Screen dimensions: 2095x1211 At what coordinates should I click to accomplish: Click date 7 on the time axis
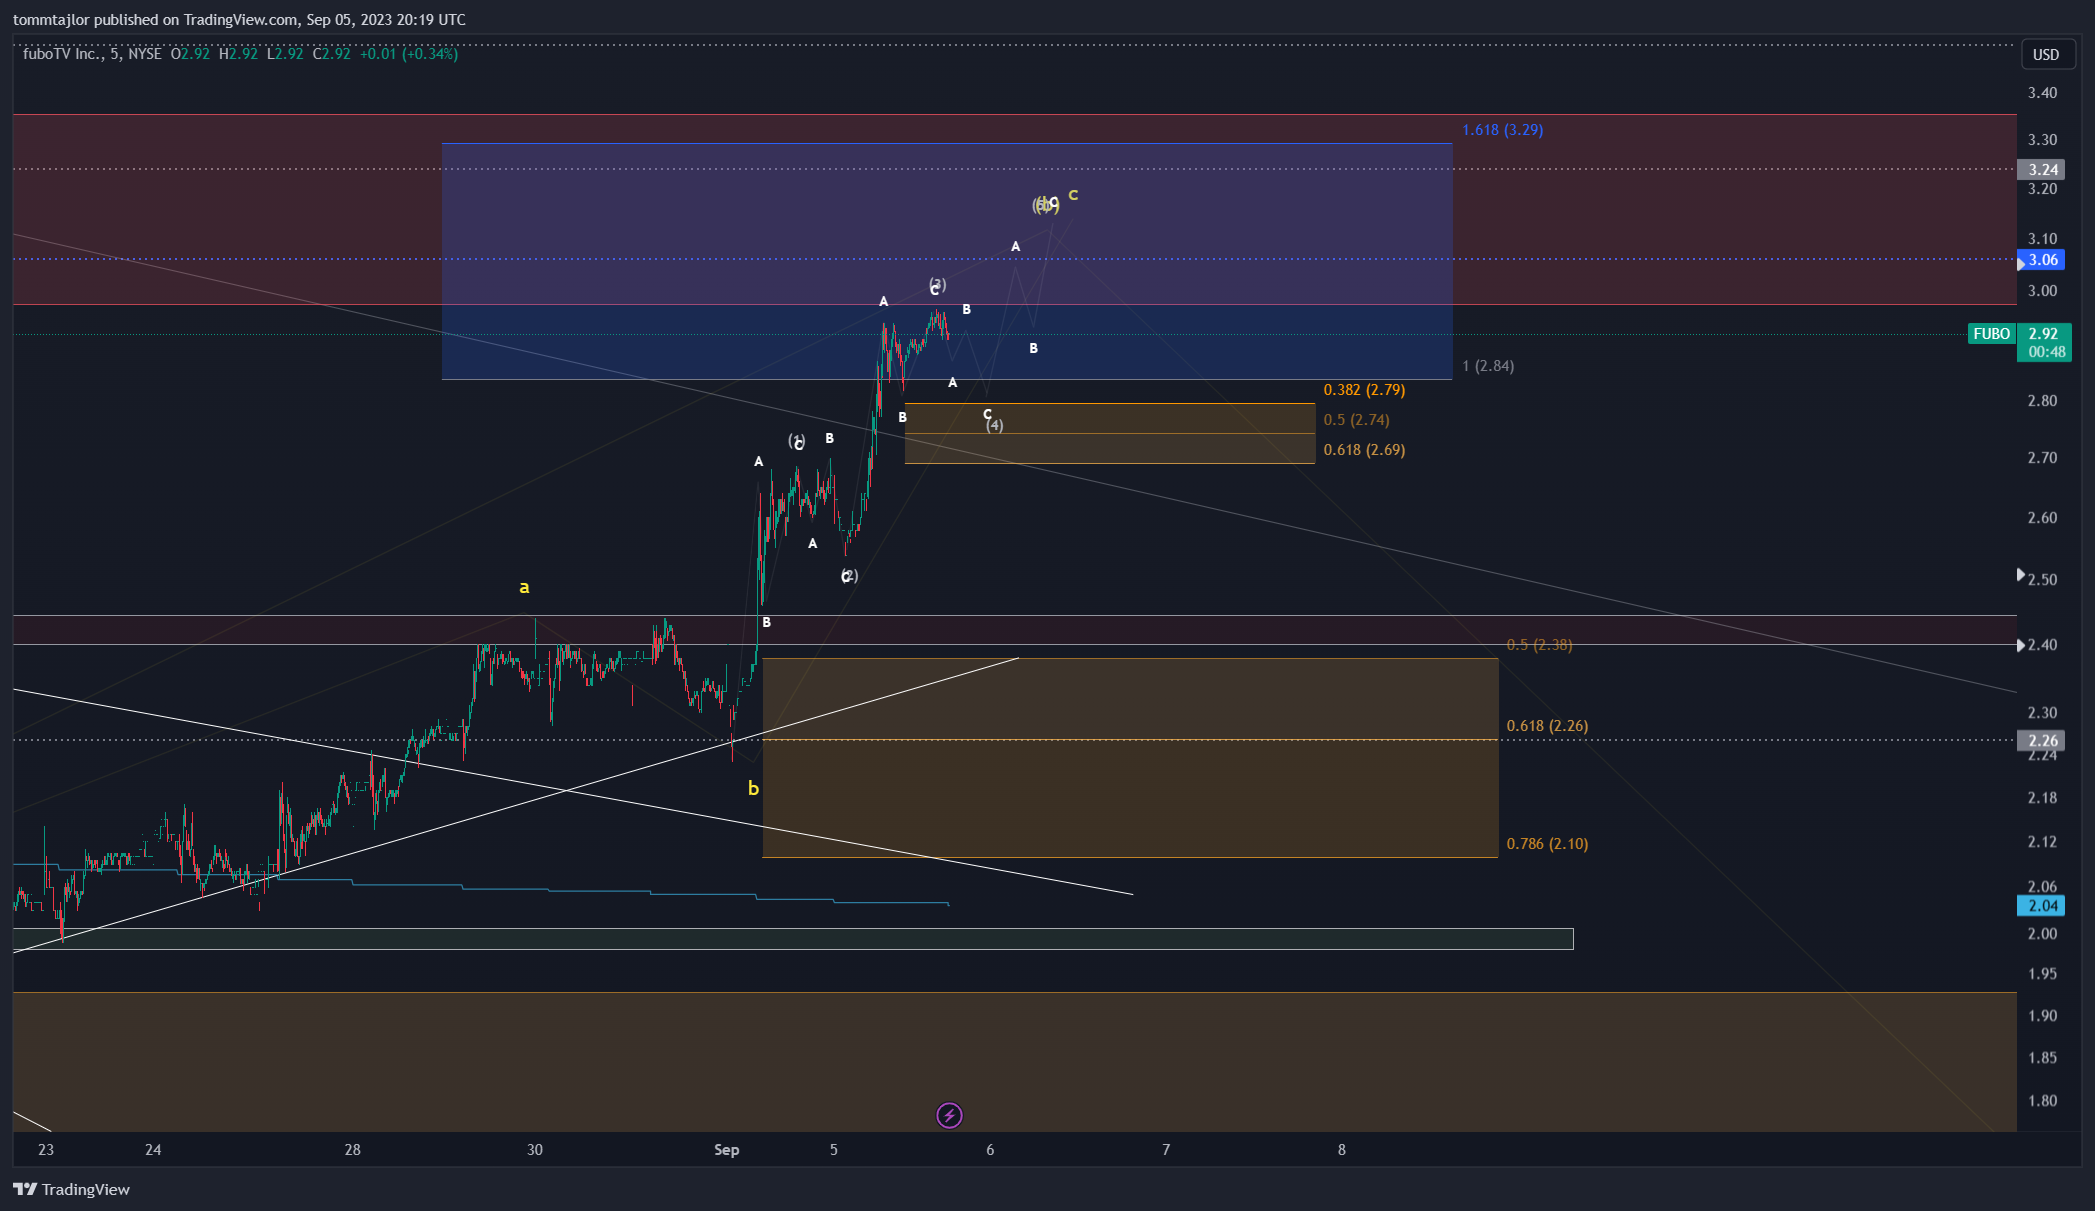click(1166, 1150)
